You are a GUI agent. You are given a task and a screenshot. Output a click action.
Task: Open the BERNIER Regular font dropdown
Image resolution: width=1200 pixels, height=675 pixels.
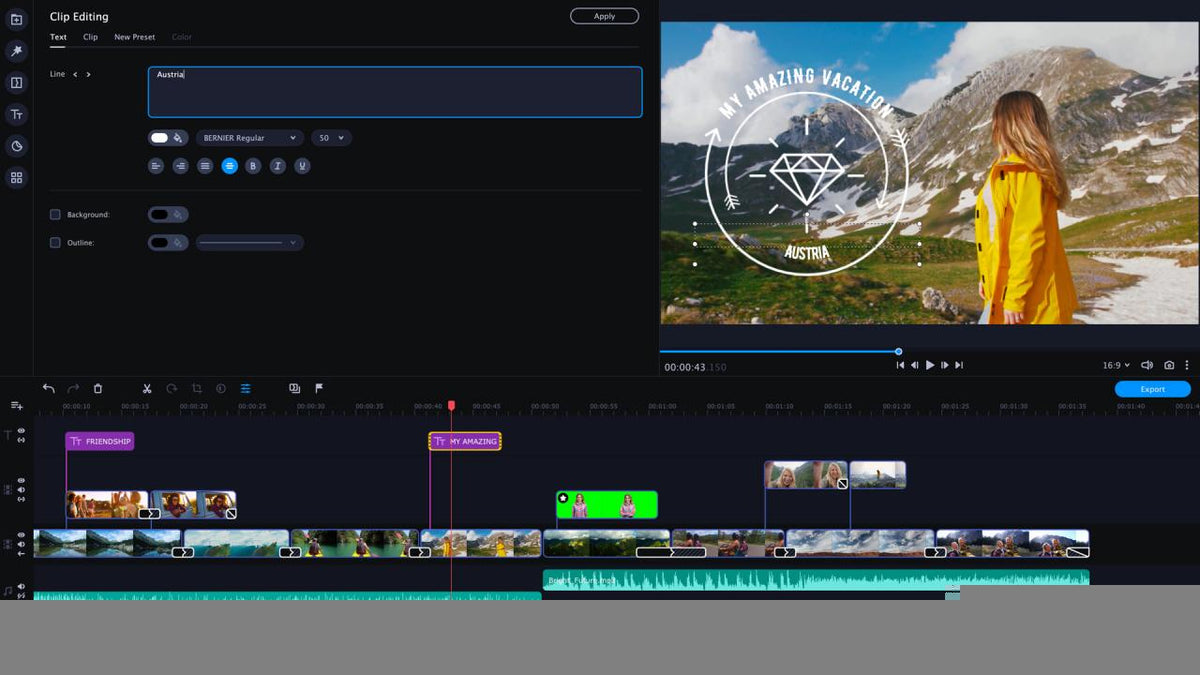(x=250, y=138)
